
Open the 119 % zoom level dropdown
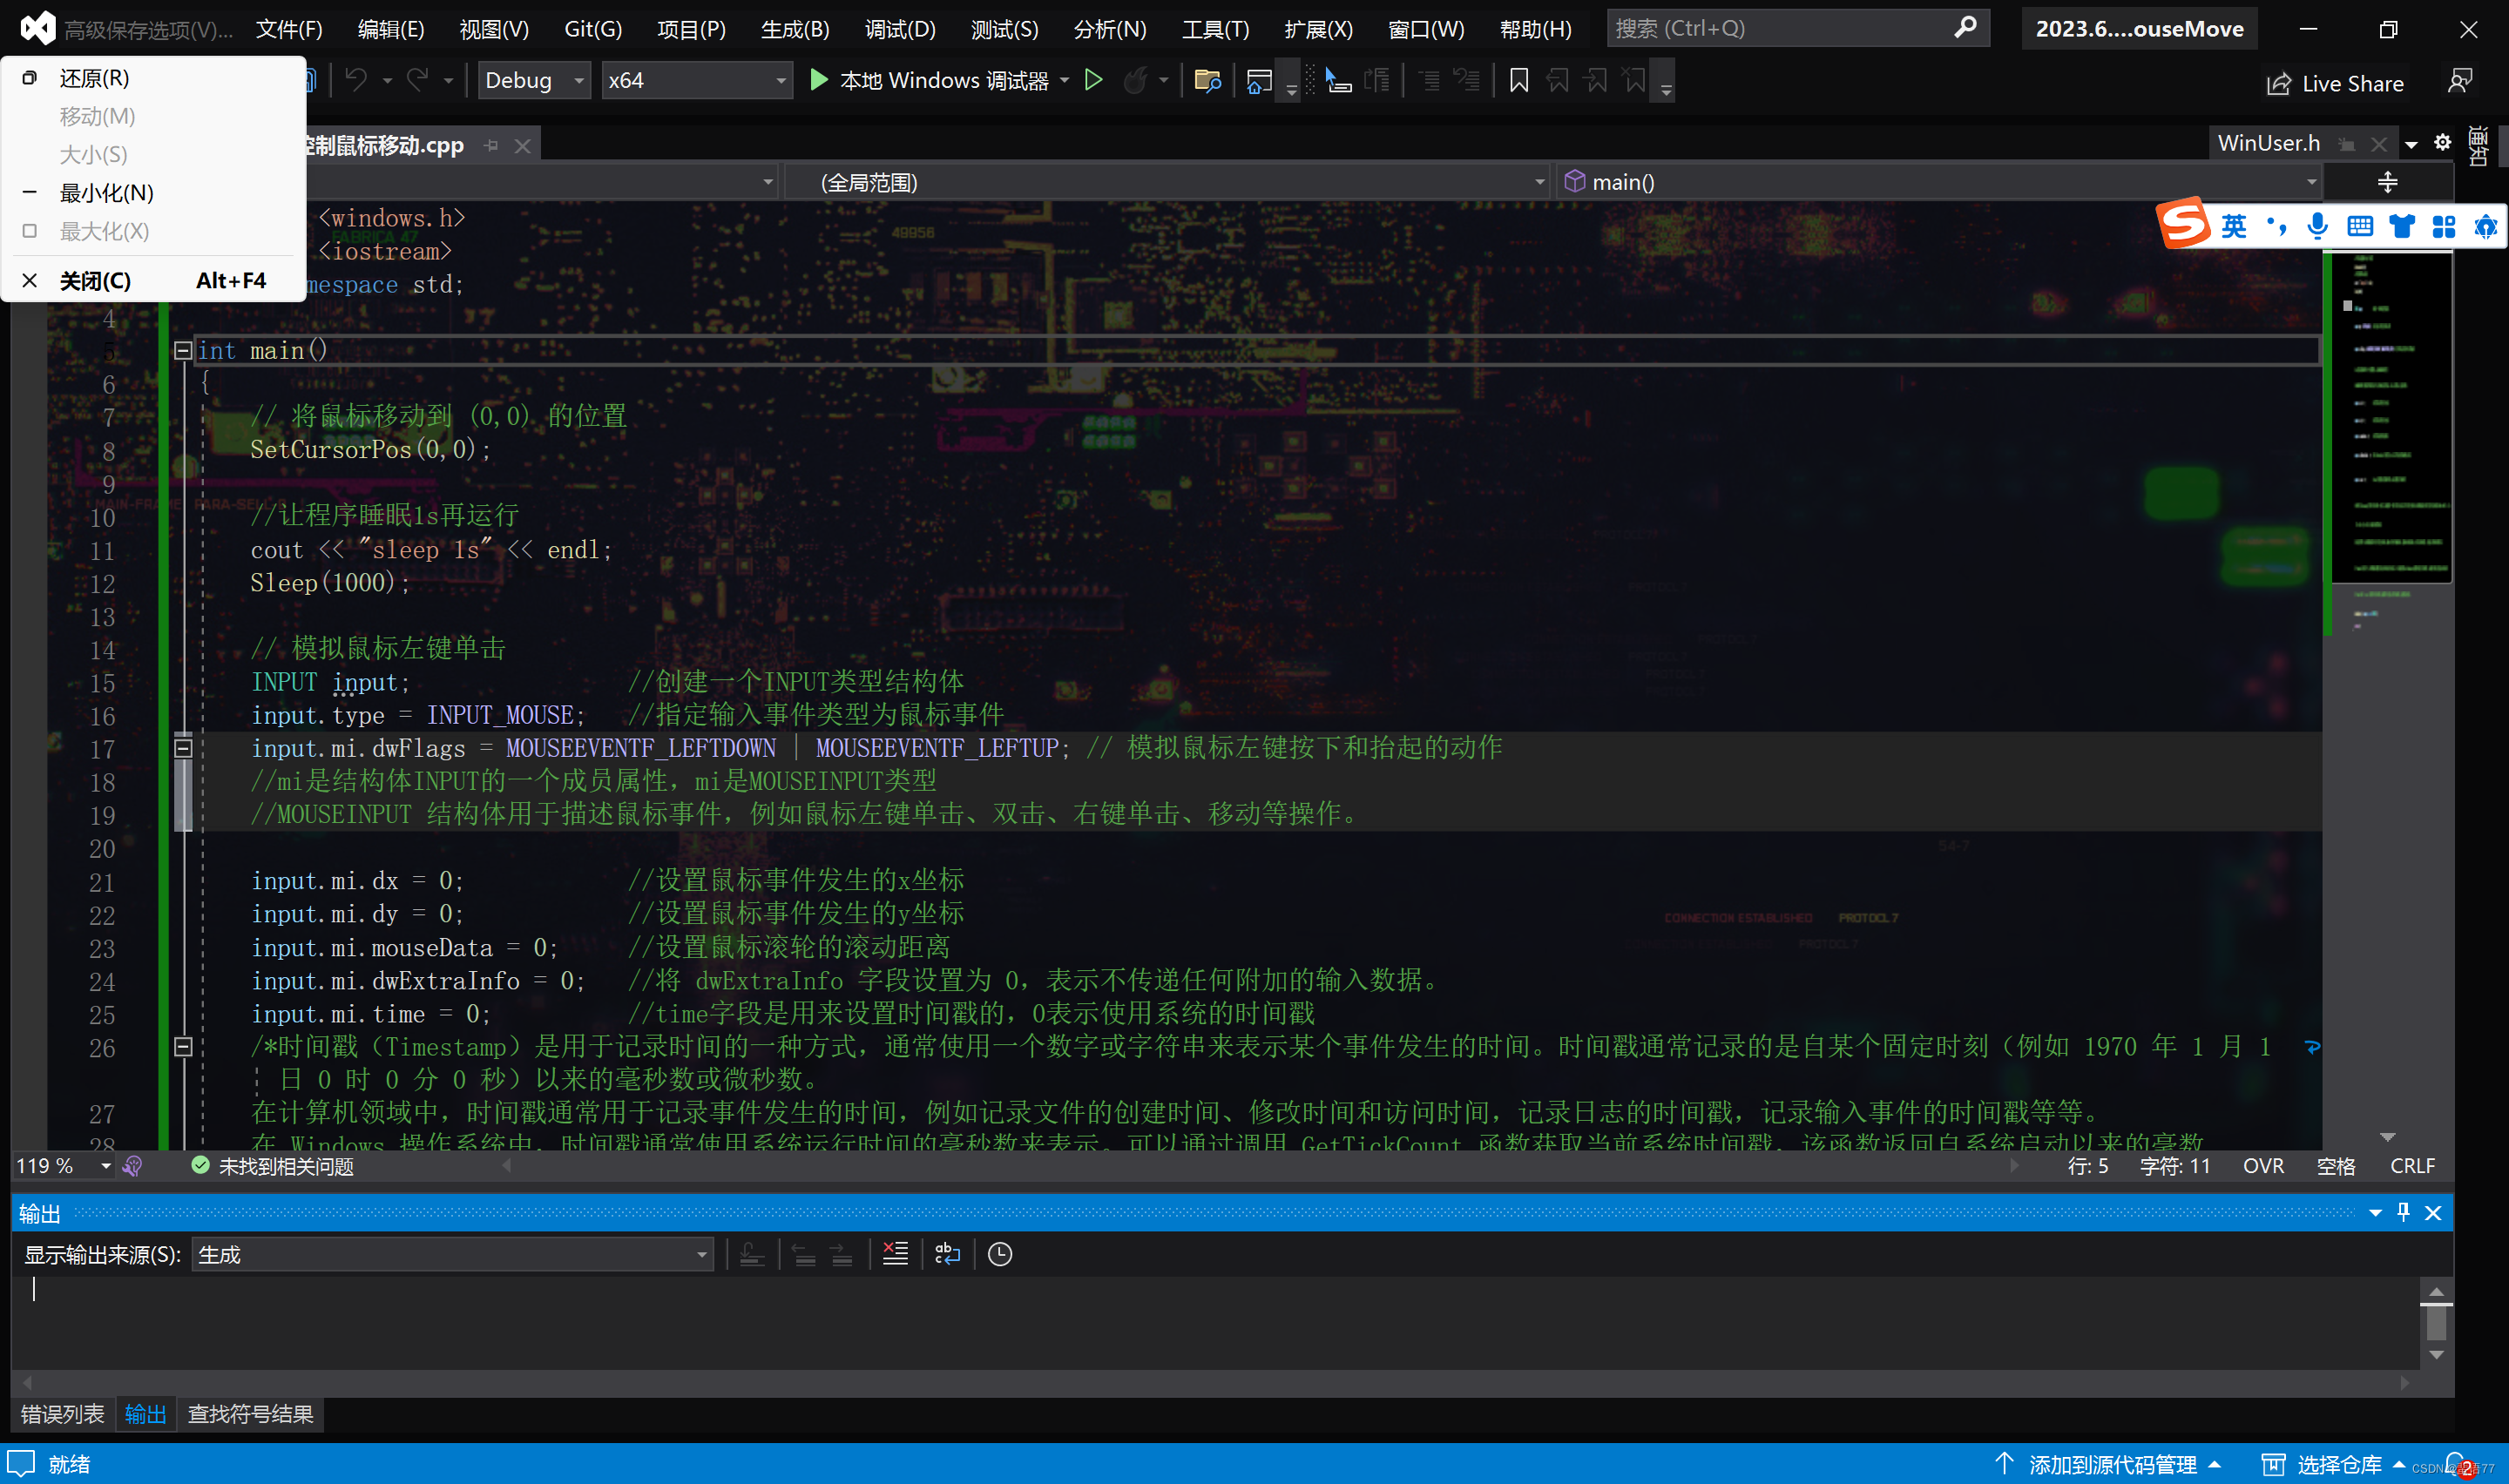[62, 1166]
